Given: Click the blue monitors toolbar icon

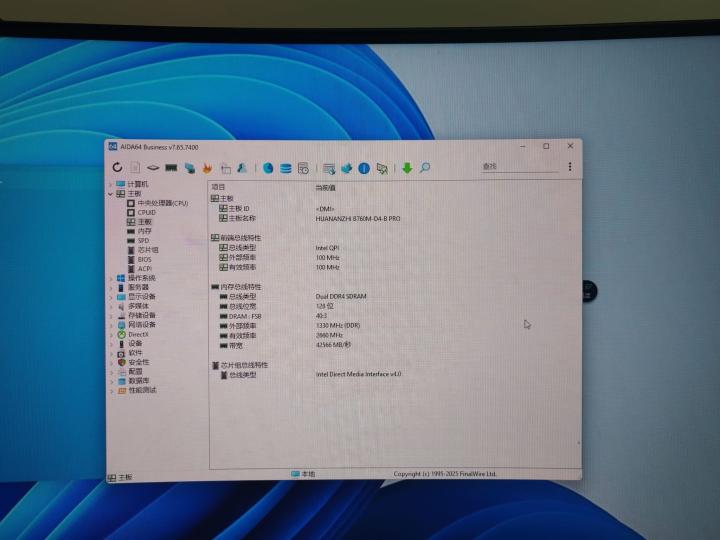Looking at the screenshot, I should [189, 169].
